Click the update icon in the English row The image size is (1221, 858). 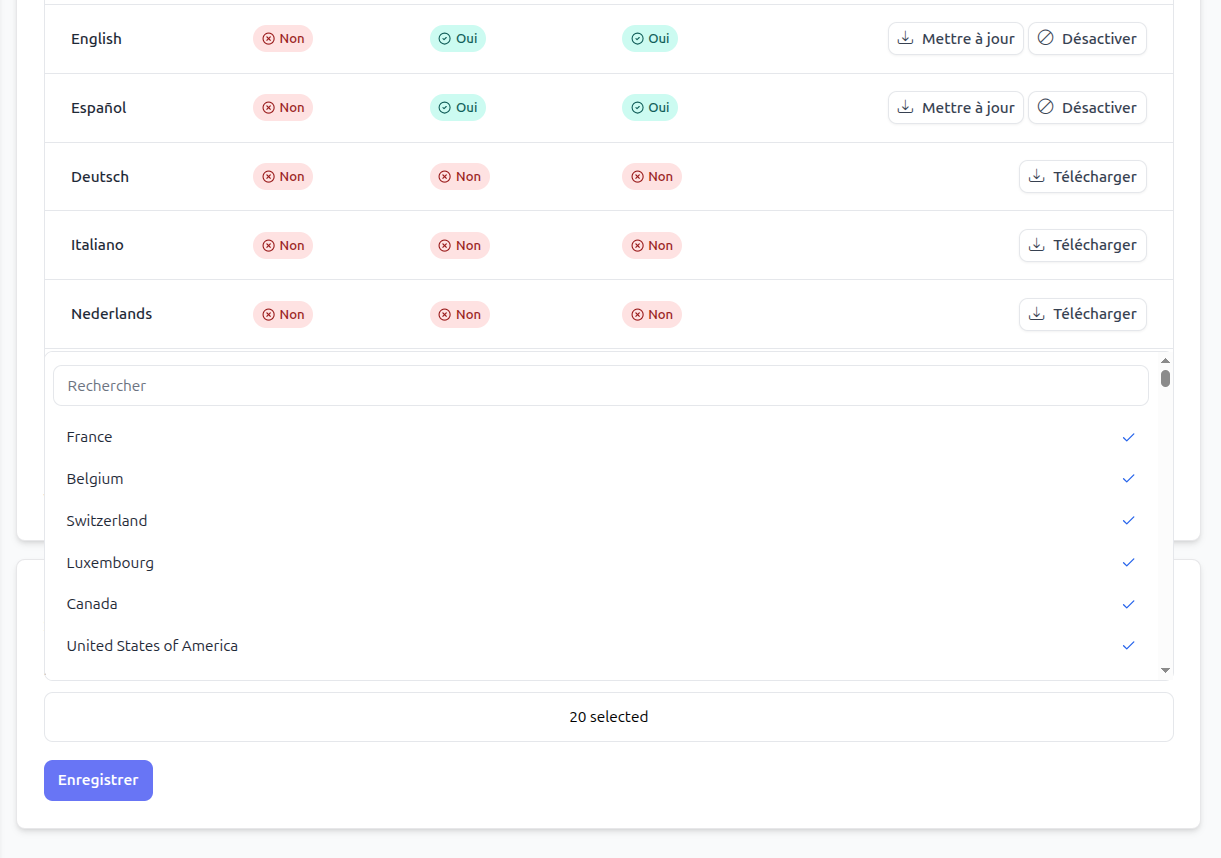pyautogui.click(x=906, y=39)
